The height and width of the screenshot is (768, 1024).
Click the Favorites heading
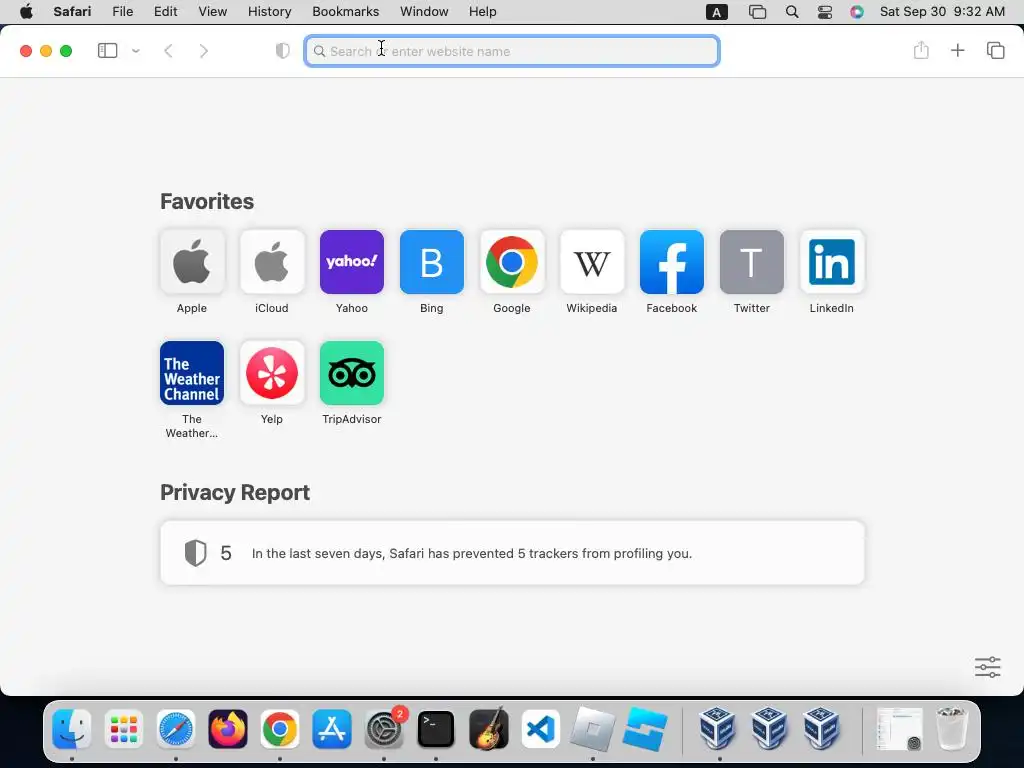tap(207, 201)
